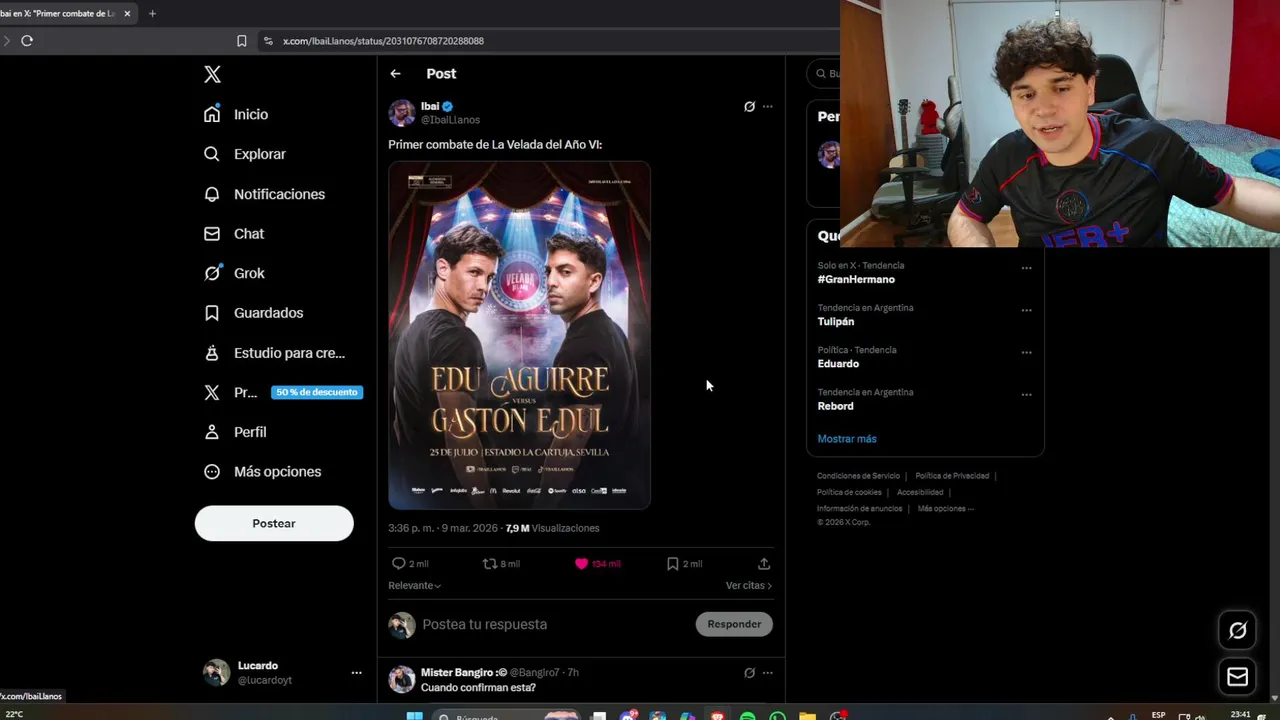Reload the page in browser
The width and height of the screenshot is (1280, 720).
pos(27,41)
